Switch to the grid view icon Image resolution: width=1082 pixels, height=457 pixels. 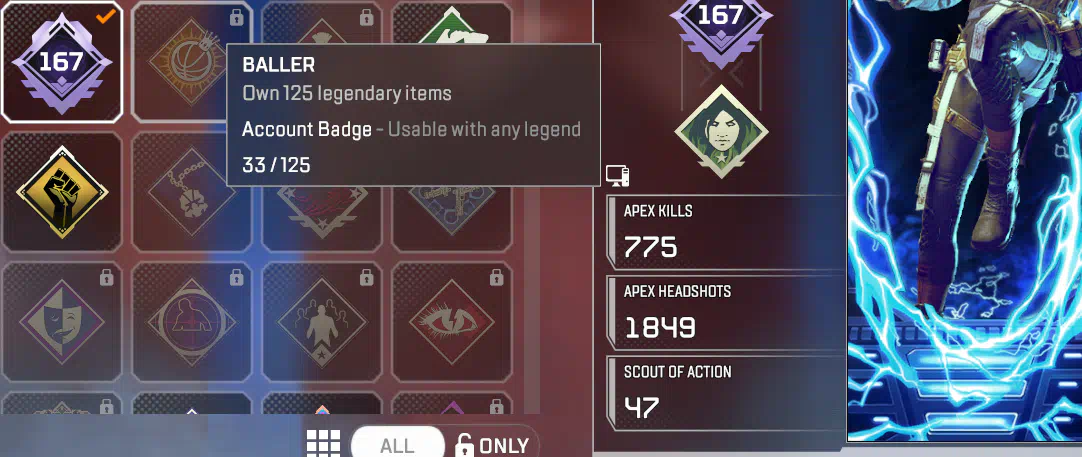point(324,444)
